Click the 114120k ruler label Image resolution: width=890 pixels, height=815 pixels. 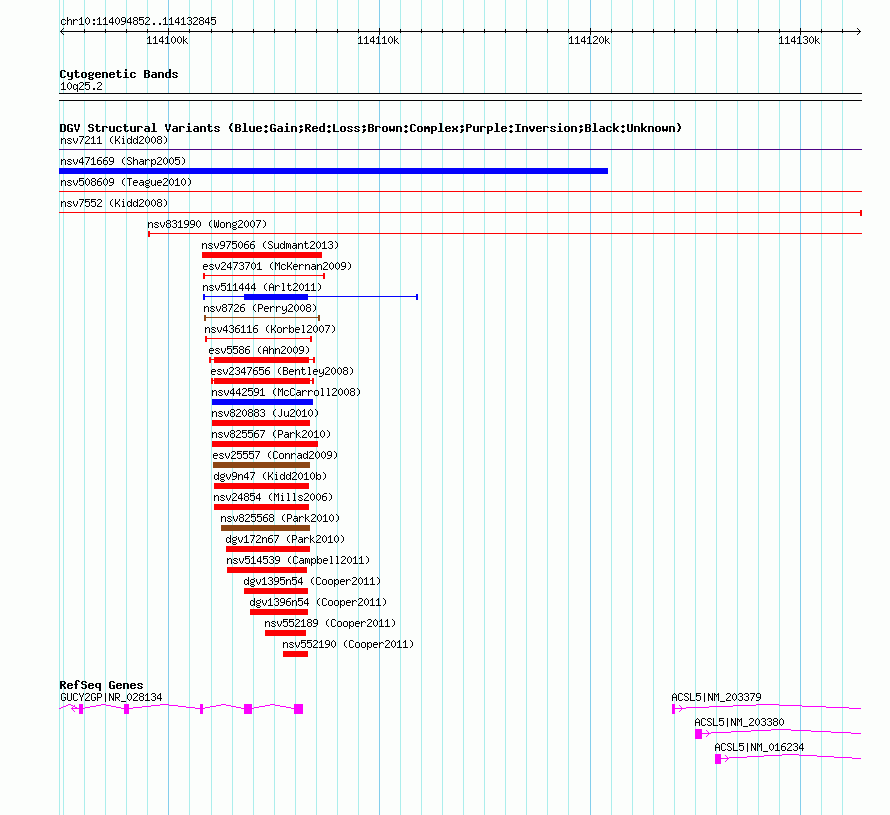pyautogui.click(x=589, y=40)
